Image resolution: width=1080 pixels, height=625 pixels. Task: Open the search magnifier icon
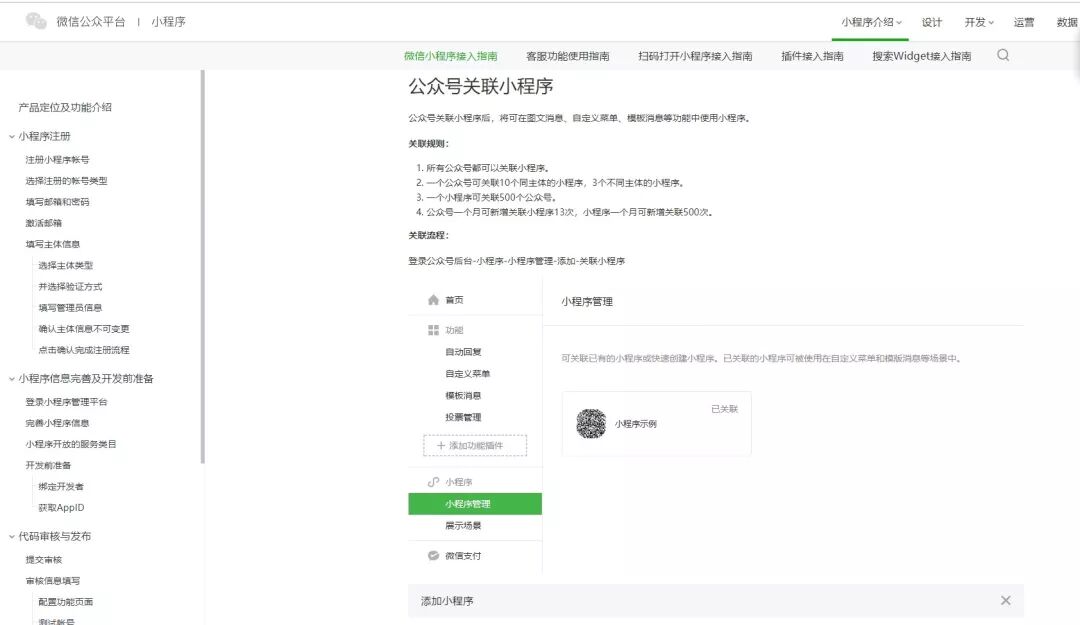pos(1003,55)
